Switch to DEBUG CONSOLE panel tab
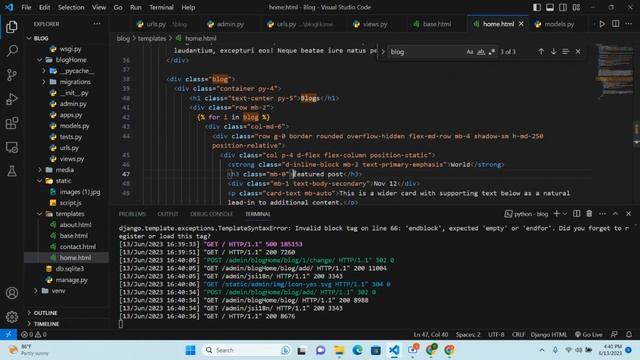The width and height of the screenshot is (640, 360). click(x=211, y=214)
